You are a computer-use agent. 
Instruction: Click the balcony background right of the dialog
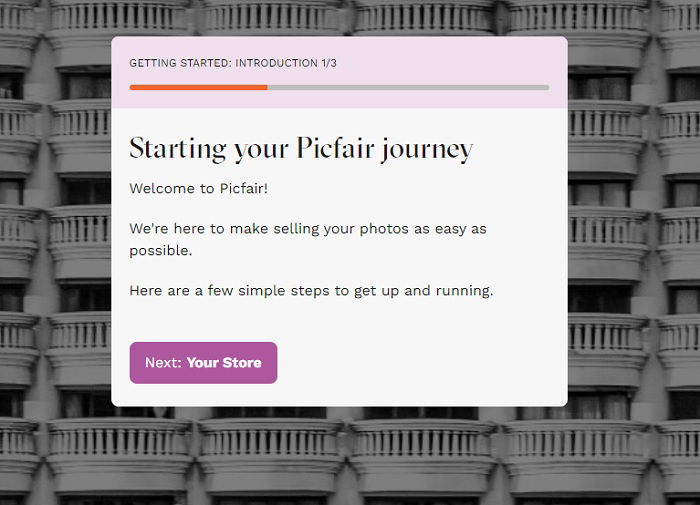pyautogui.click(x=634, y=223)
